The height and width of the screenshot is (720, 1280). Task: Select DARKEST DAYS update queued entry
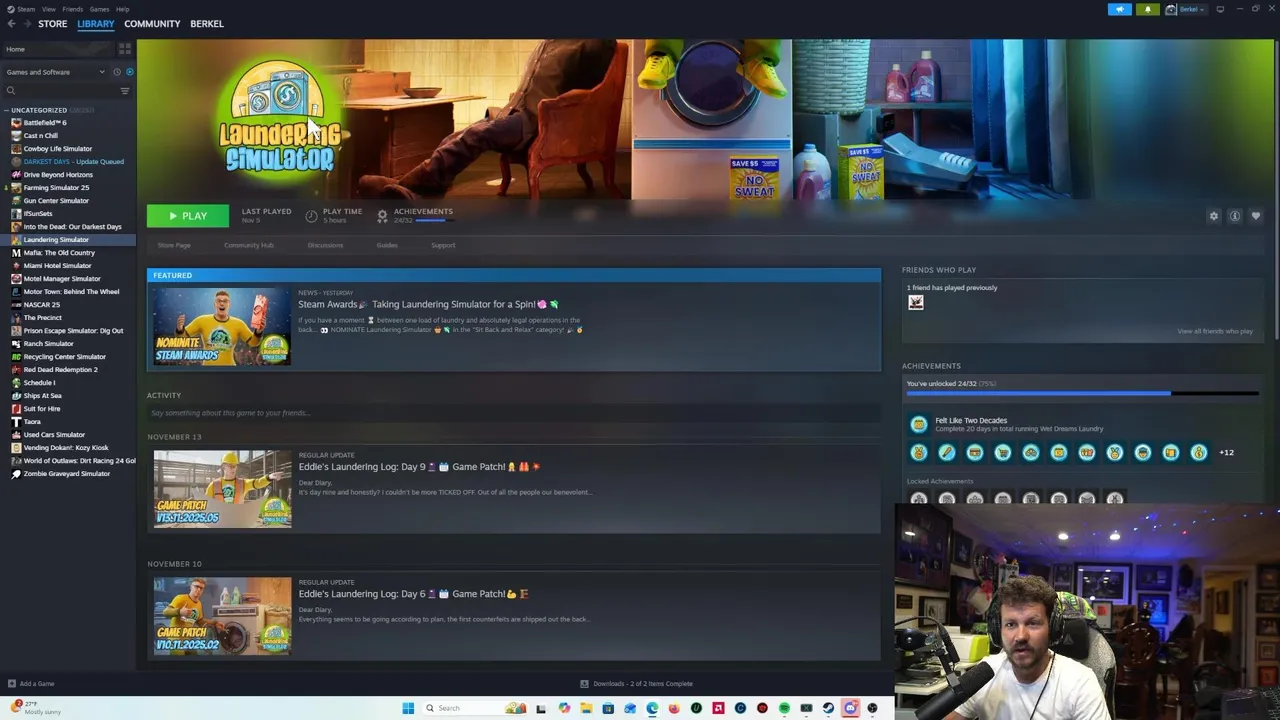click(x=73, y=162)
